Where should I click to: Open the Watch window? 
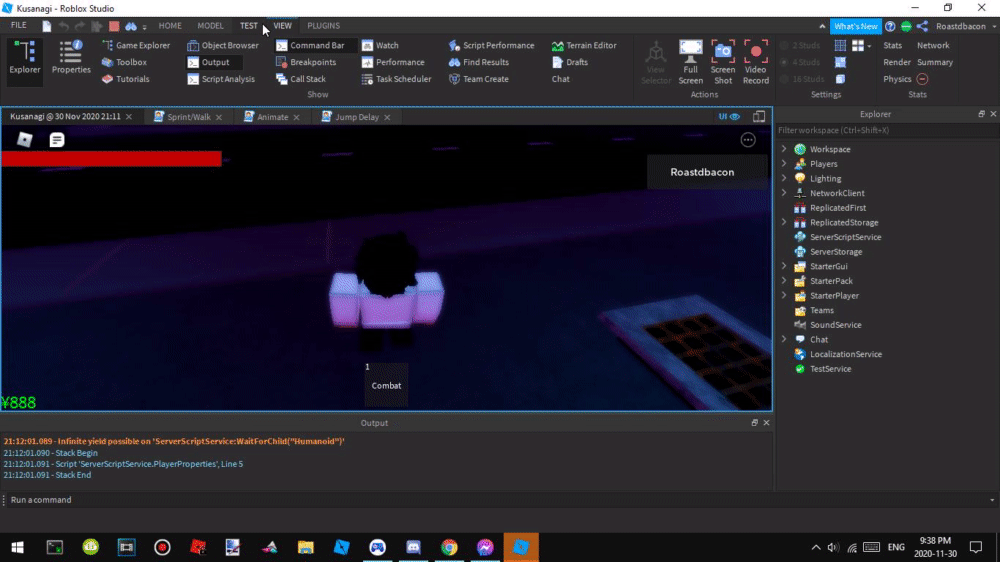[380, 45]
